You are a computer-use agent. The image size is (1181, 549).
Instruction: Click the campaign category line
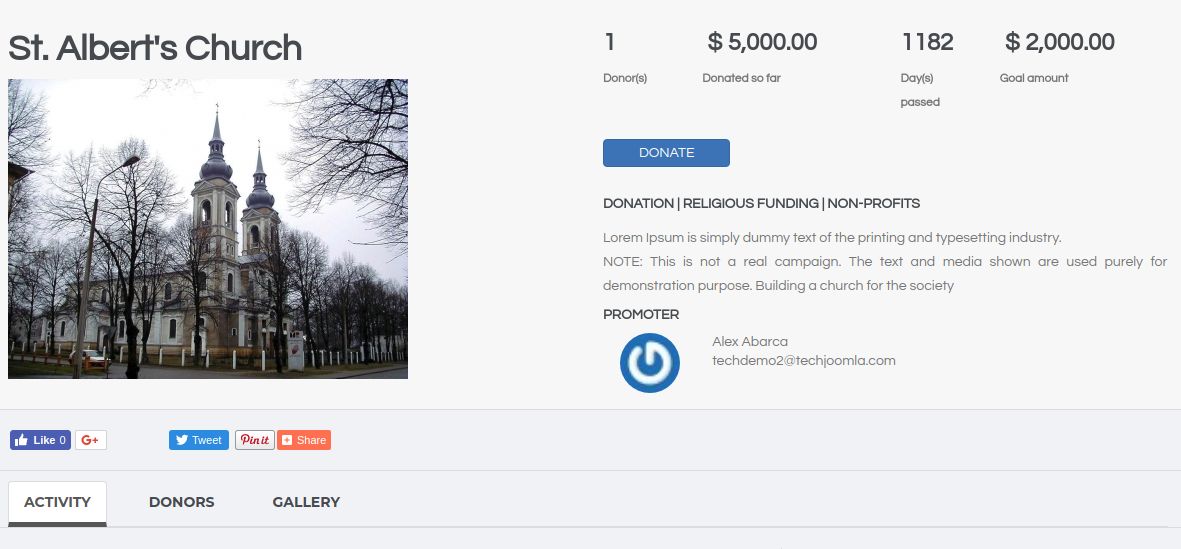(x=761, y=203)
